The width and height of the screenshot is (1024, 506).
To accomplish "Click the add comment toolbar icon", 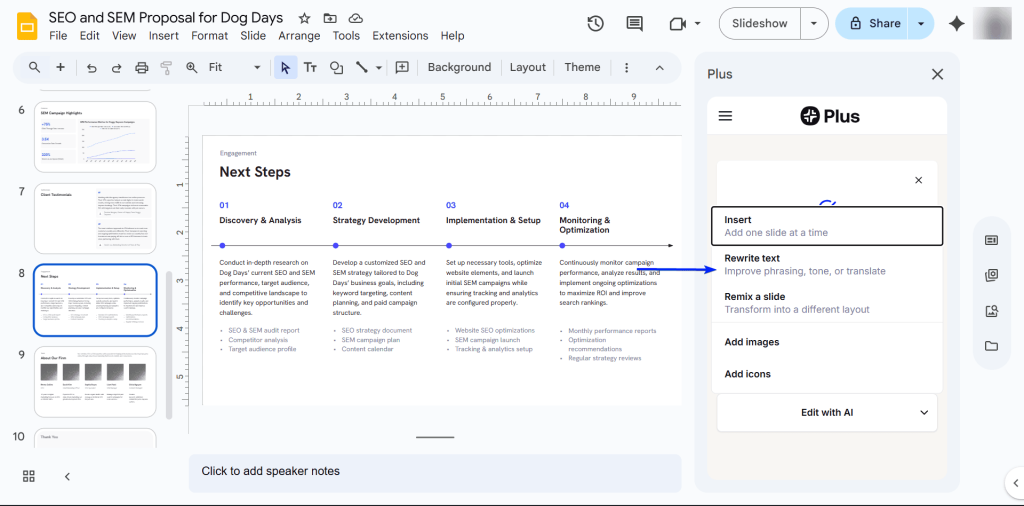I will (402, 68).
